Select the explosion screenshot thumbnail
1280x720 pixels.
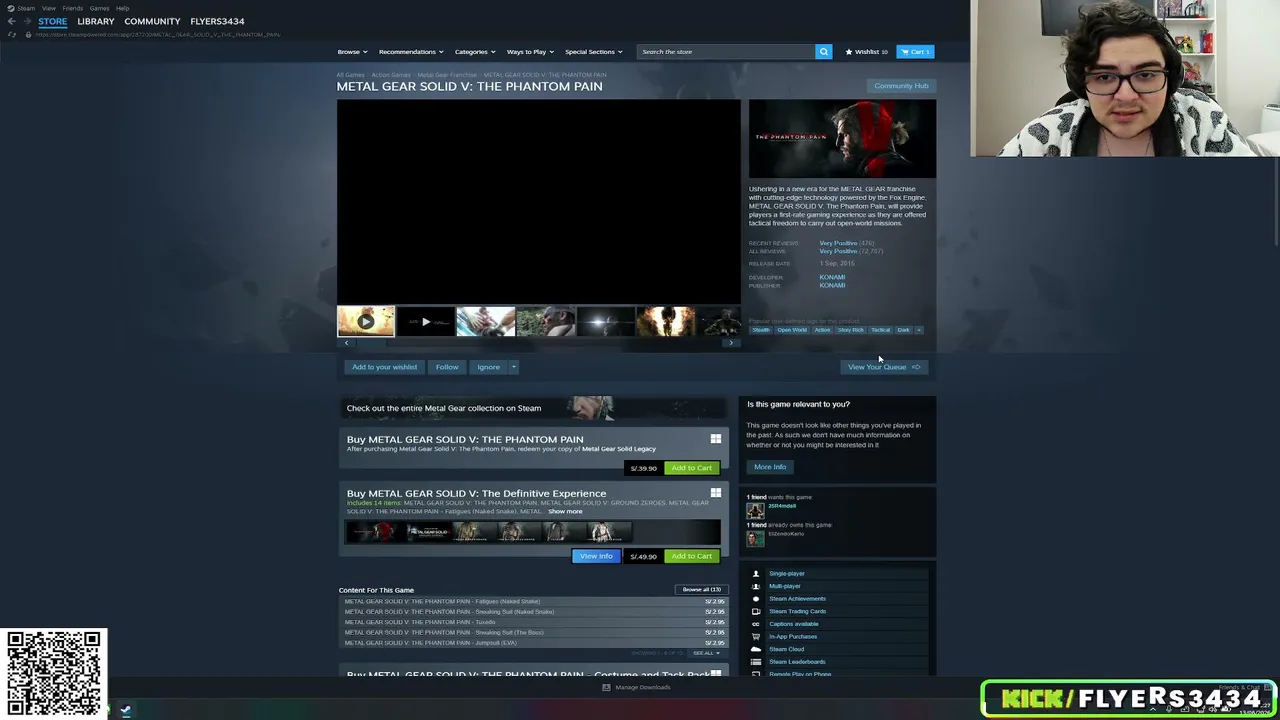pos(665,322)
